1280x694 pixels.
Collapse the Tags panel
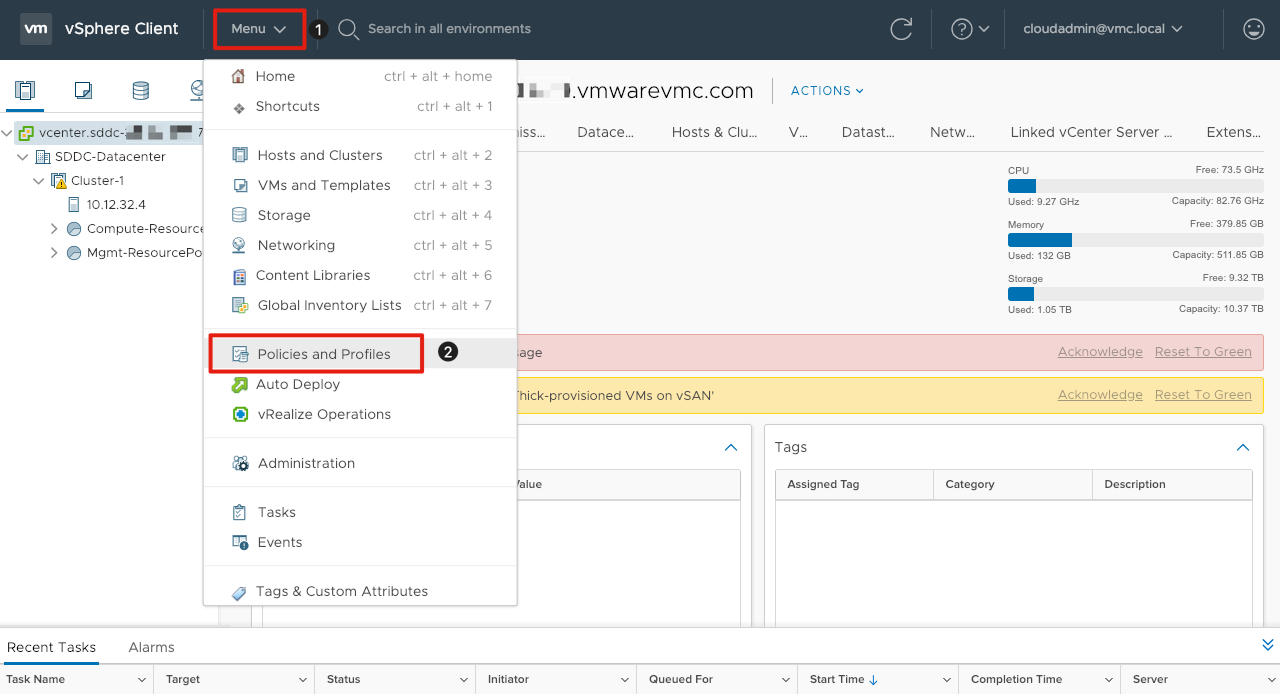[1242, 447]
